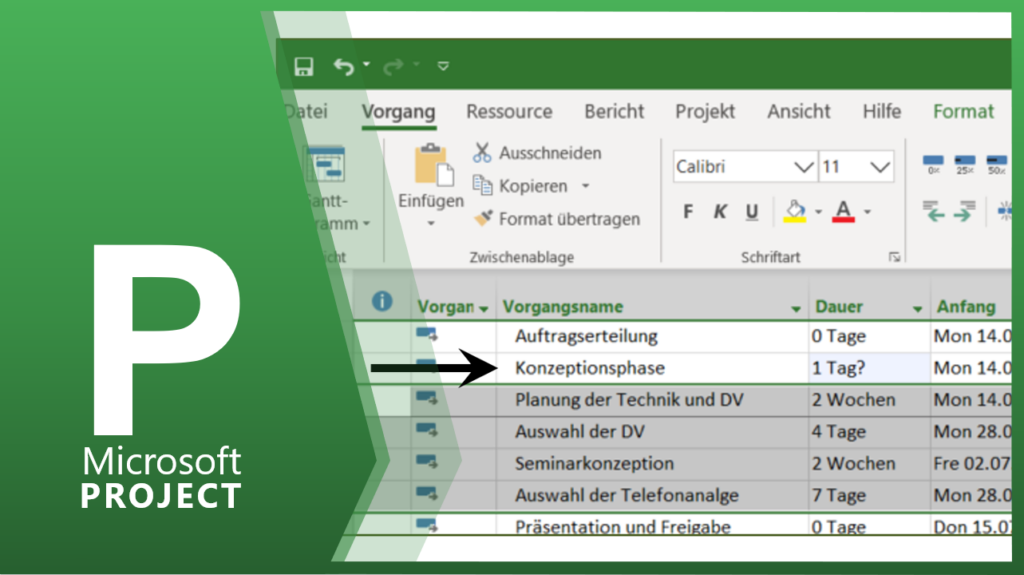Viewport: 1024px width, 575px height.
Task: Toggle bold (F) formatting
Action: (x=688, y=212)
